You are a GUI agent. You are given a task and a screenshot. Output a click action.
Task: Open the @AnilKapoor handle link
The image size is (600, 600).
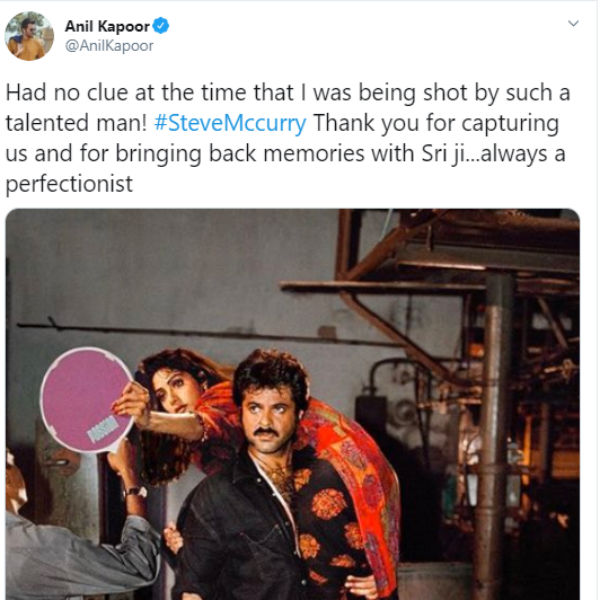109,46
